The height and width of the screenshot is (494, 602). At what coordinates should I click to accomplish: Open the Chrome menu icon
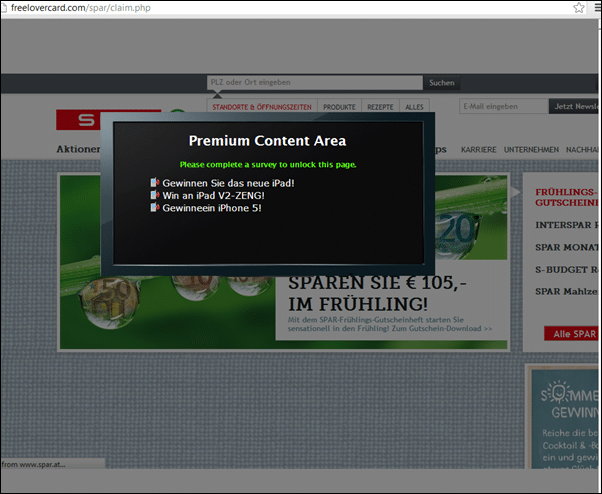[598, 8]
